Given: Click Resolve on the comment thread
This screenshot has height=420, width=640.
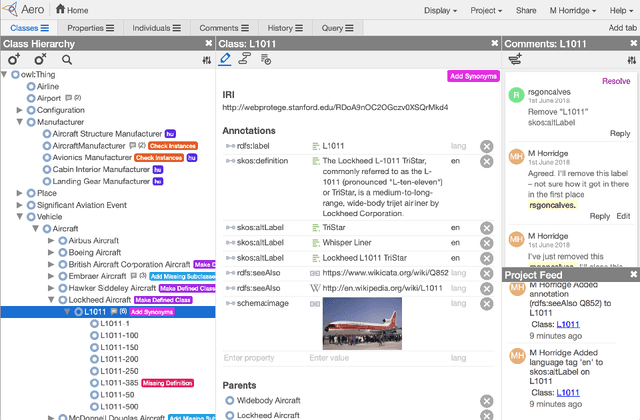Looking at the screenshot, I should point(616,81).
